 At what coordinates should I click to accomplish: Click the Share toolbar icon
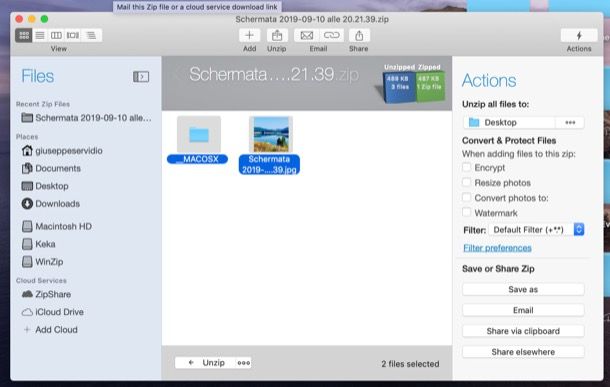click(x=359, y=35)
